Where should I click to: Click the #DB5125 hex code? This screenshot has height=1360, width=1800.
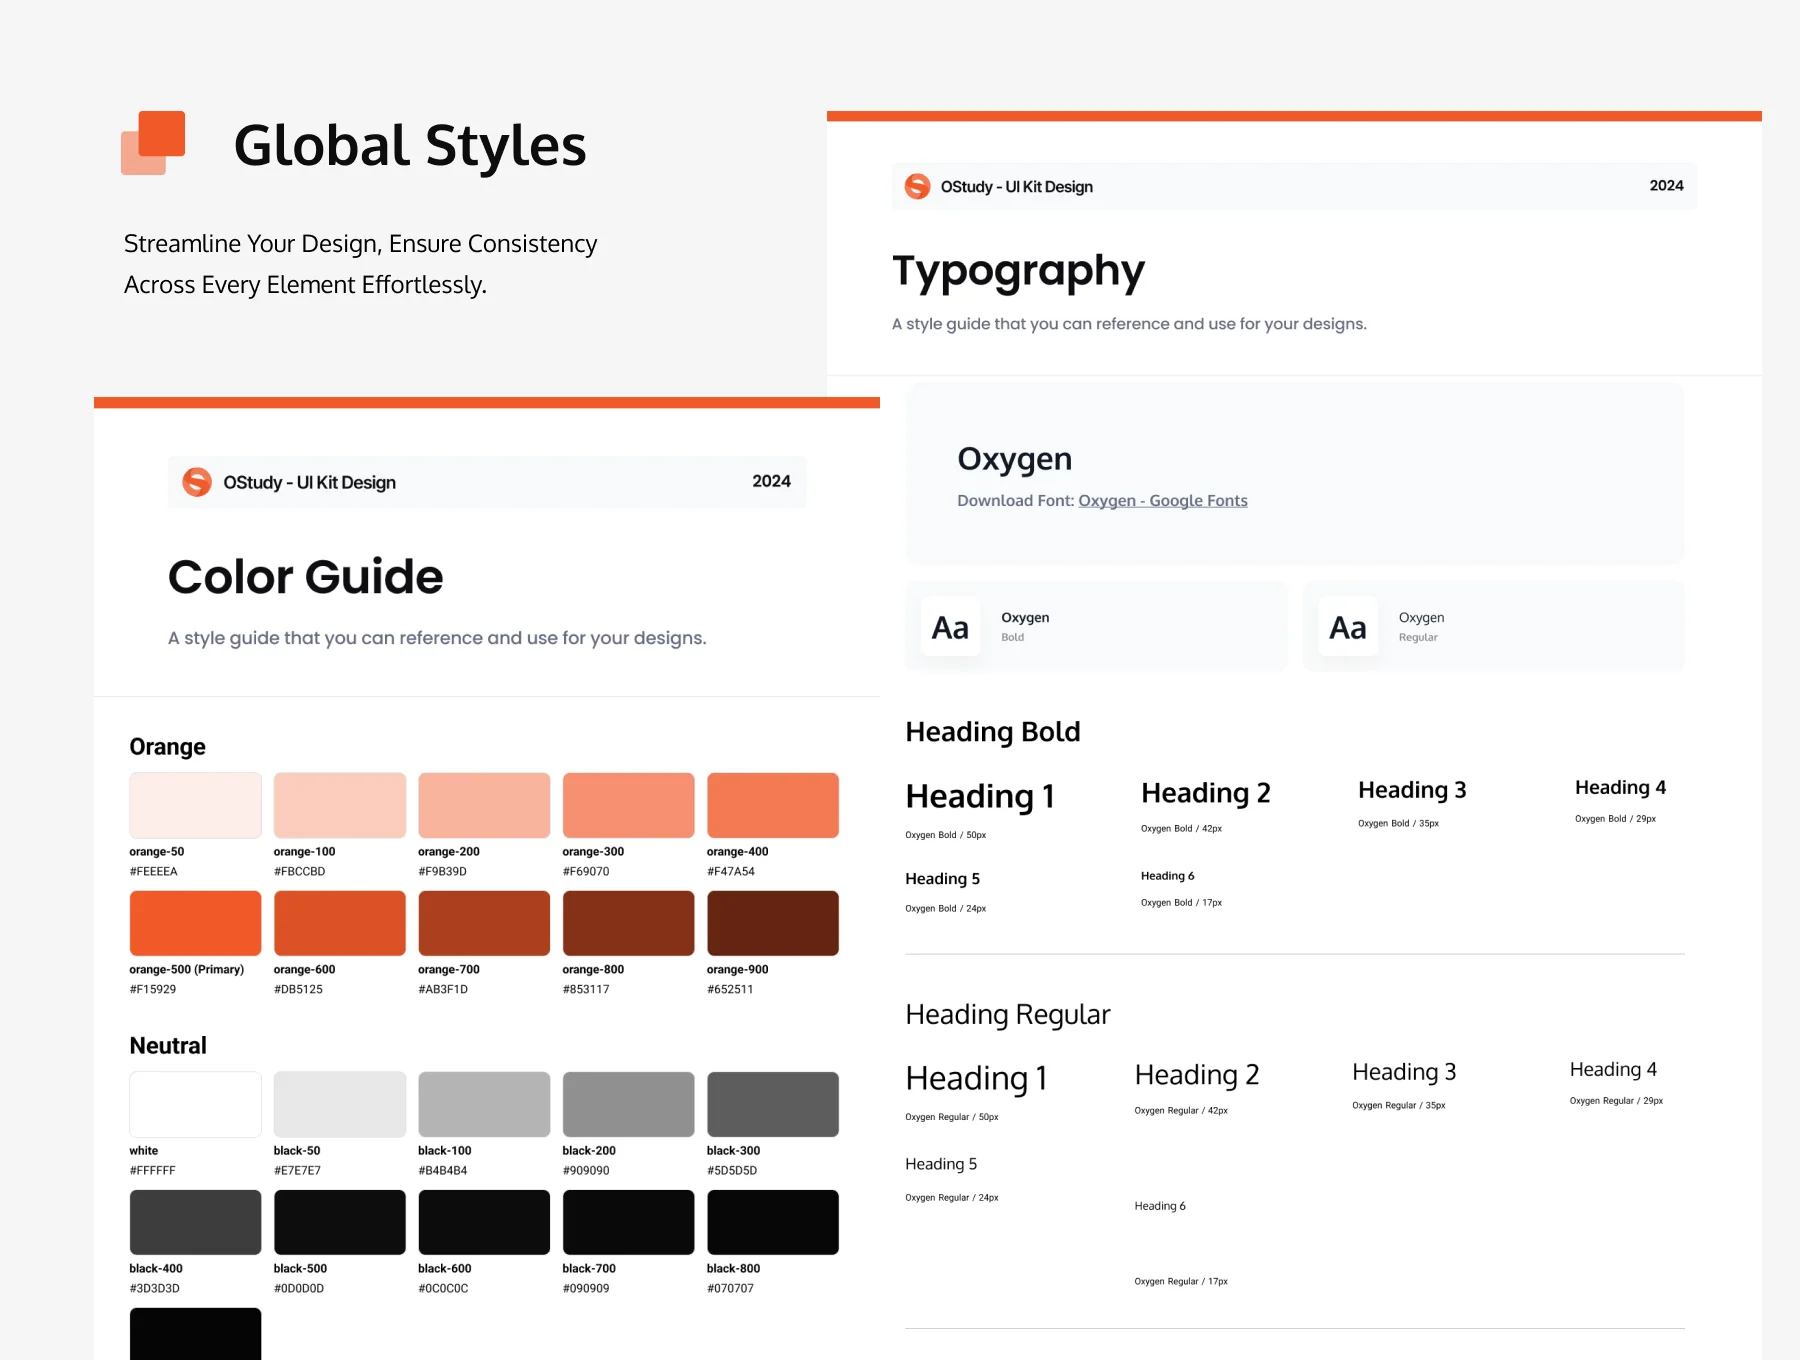tap(298, 989)
